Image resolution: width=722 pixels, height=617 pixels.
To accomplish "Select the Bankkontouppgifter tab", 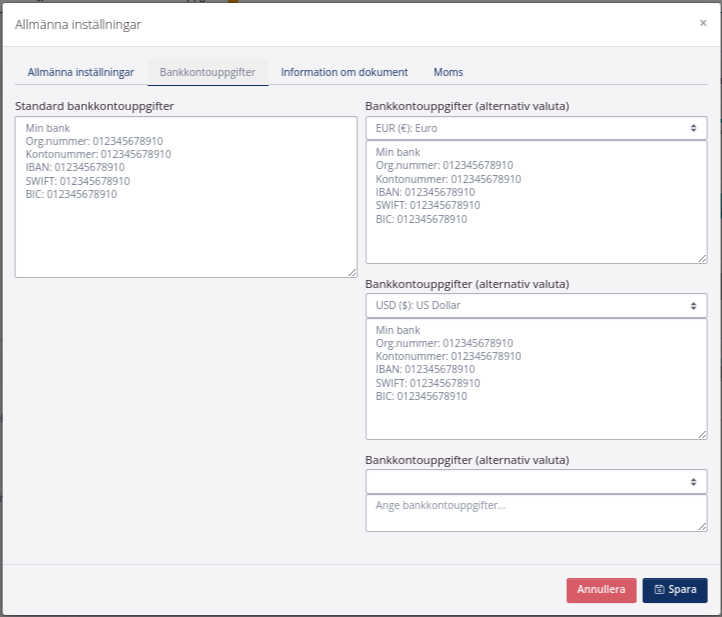I will (x=207, y=72).
